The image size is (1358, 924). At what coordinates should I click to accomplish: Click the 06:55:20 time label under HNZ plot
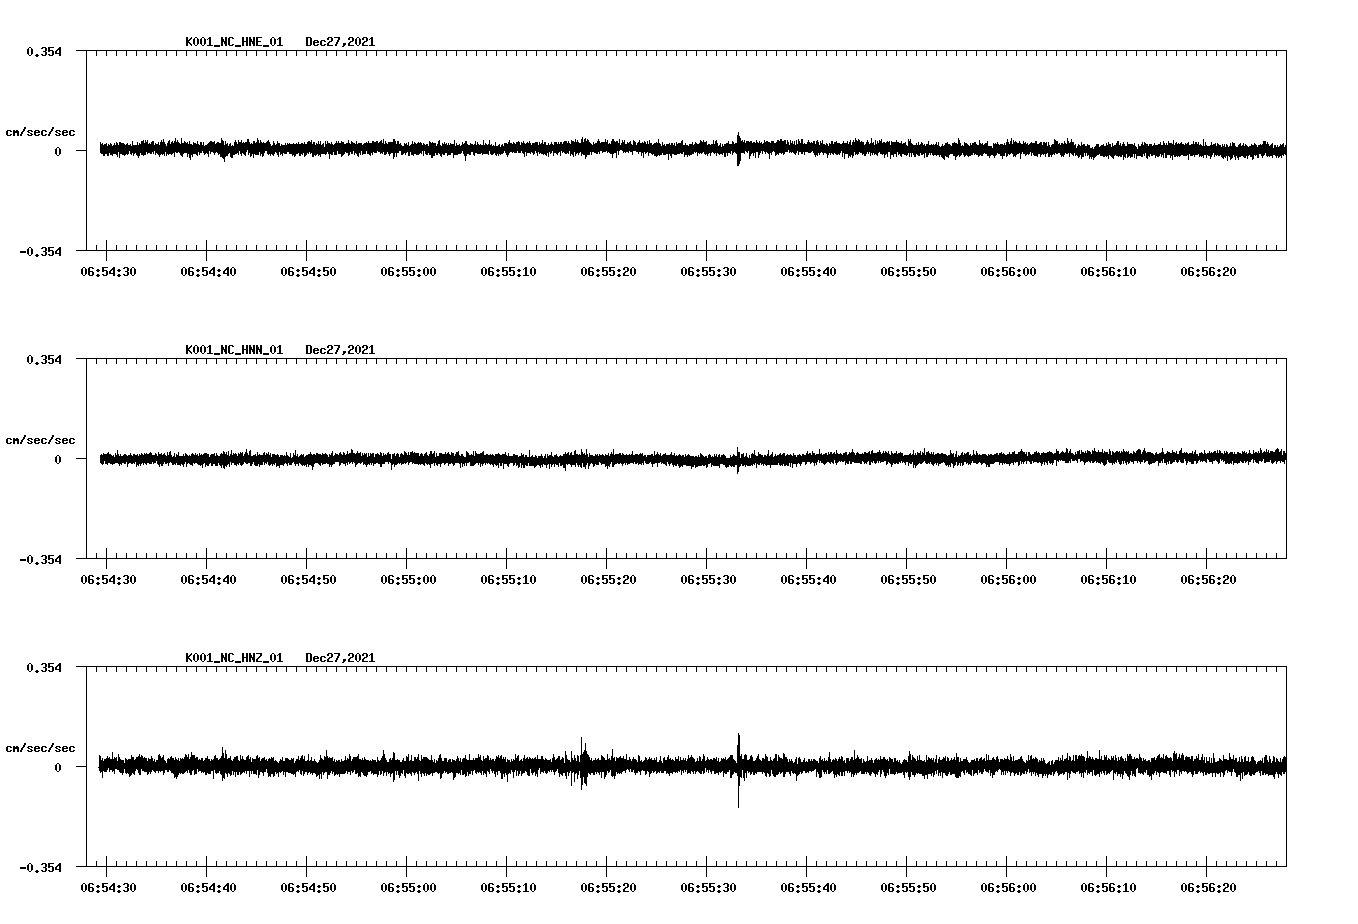(608, 888)
